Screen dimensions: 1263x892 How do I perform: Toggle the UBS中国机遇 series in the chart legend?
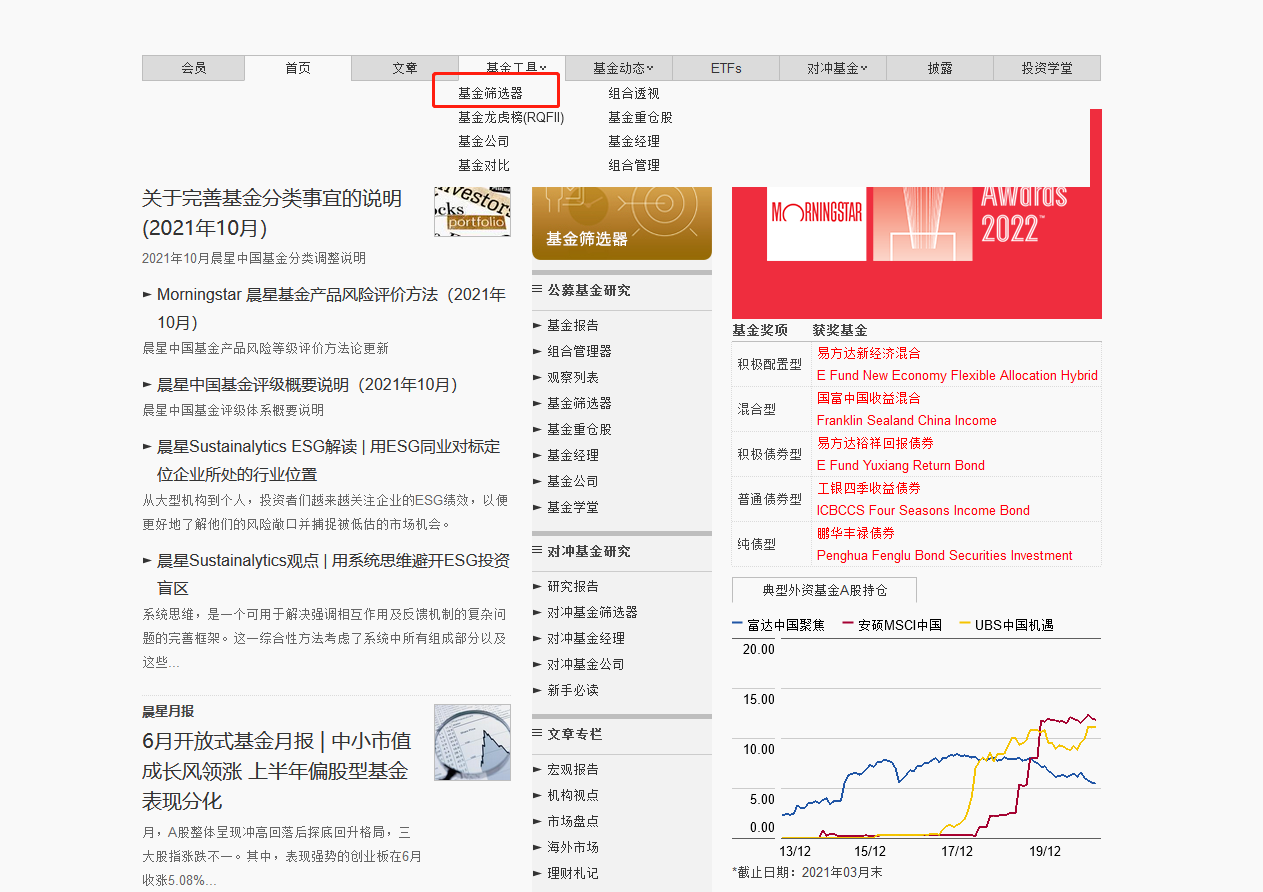(1004, 623)
